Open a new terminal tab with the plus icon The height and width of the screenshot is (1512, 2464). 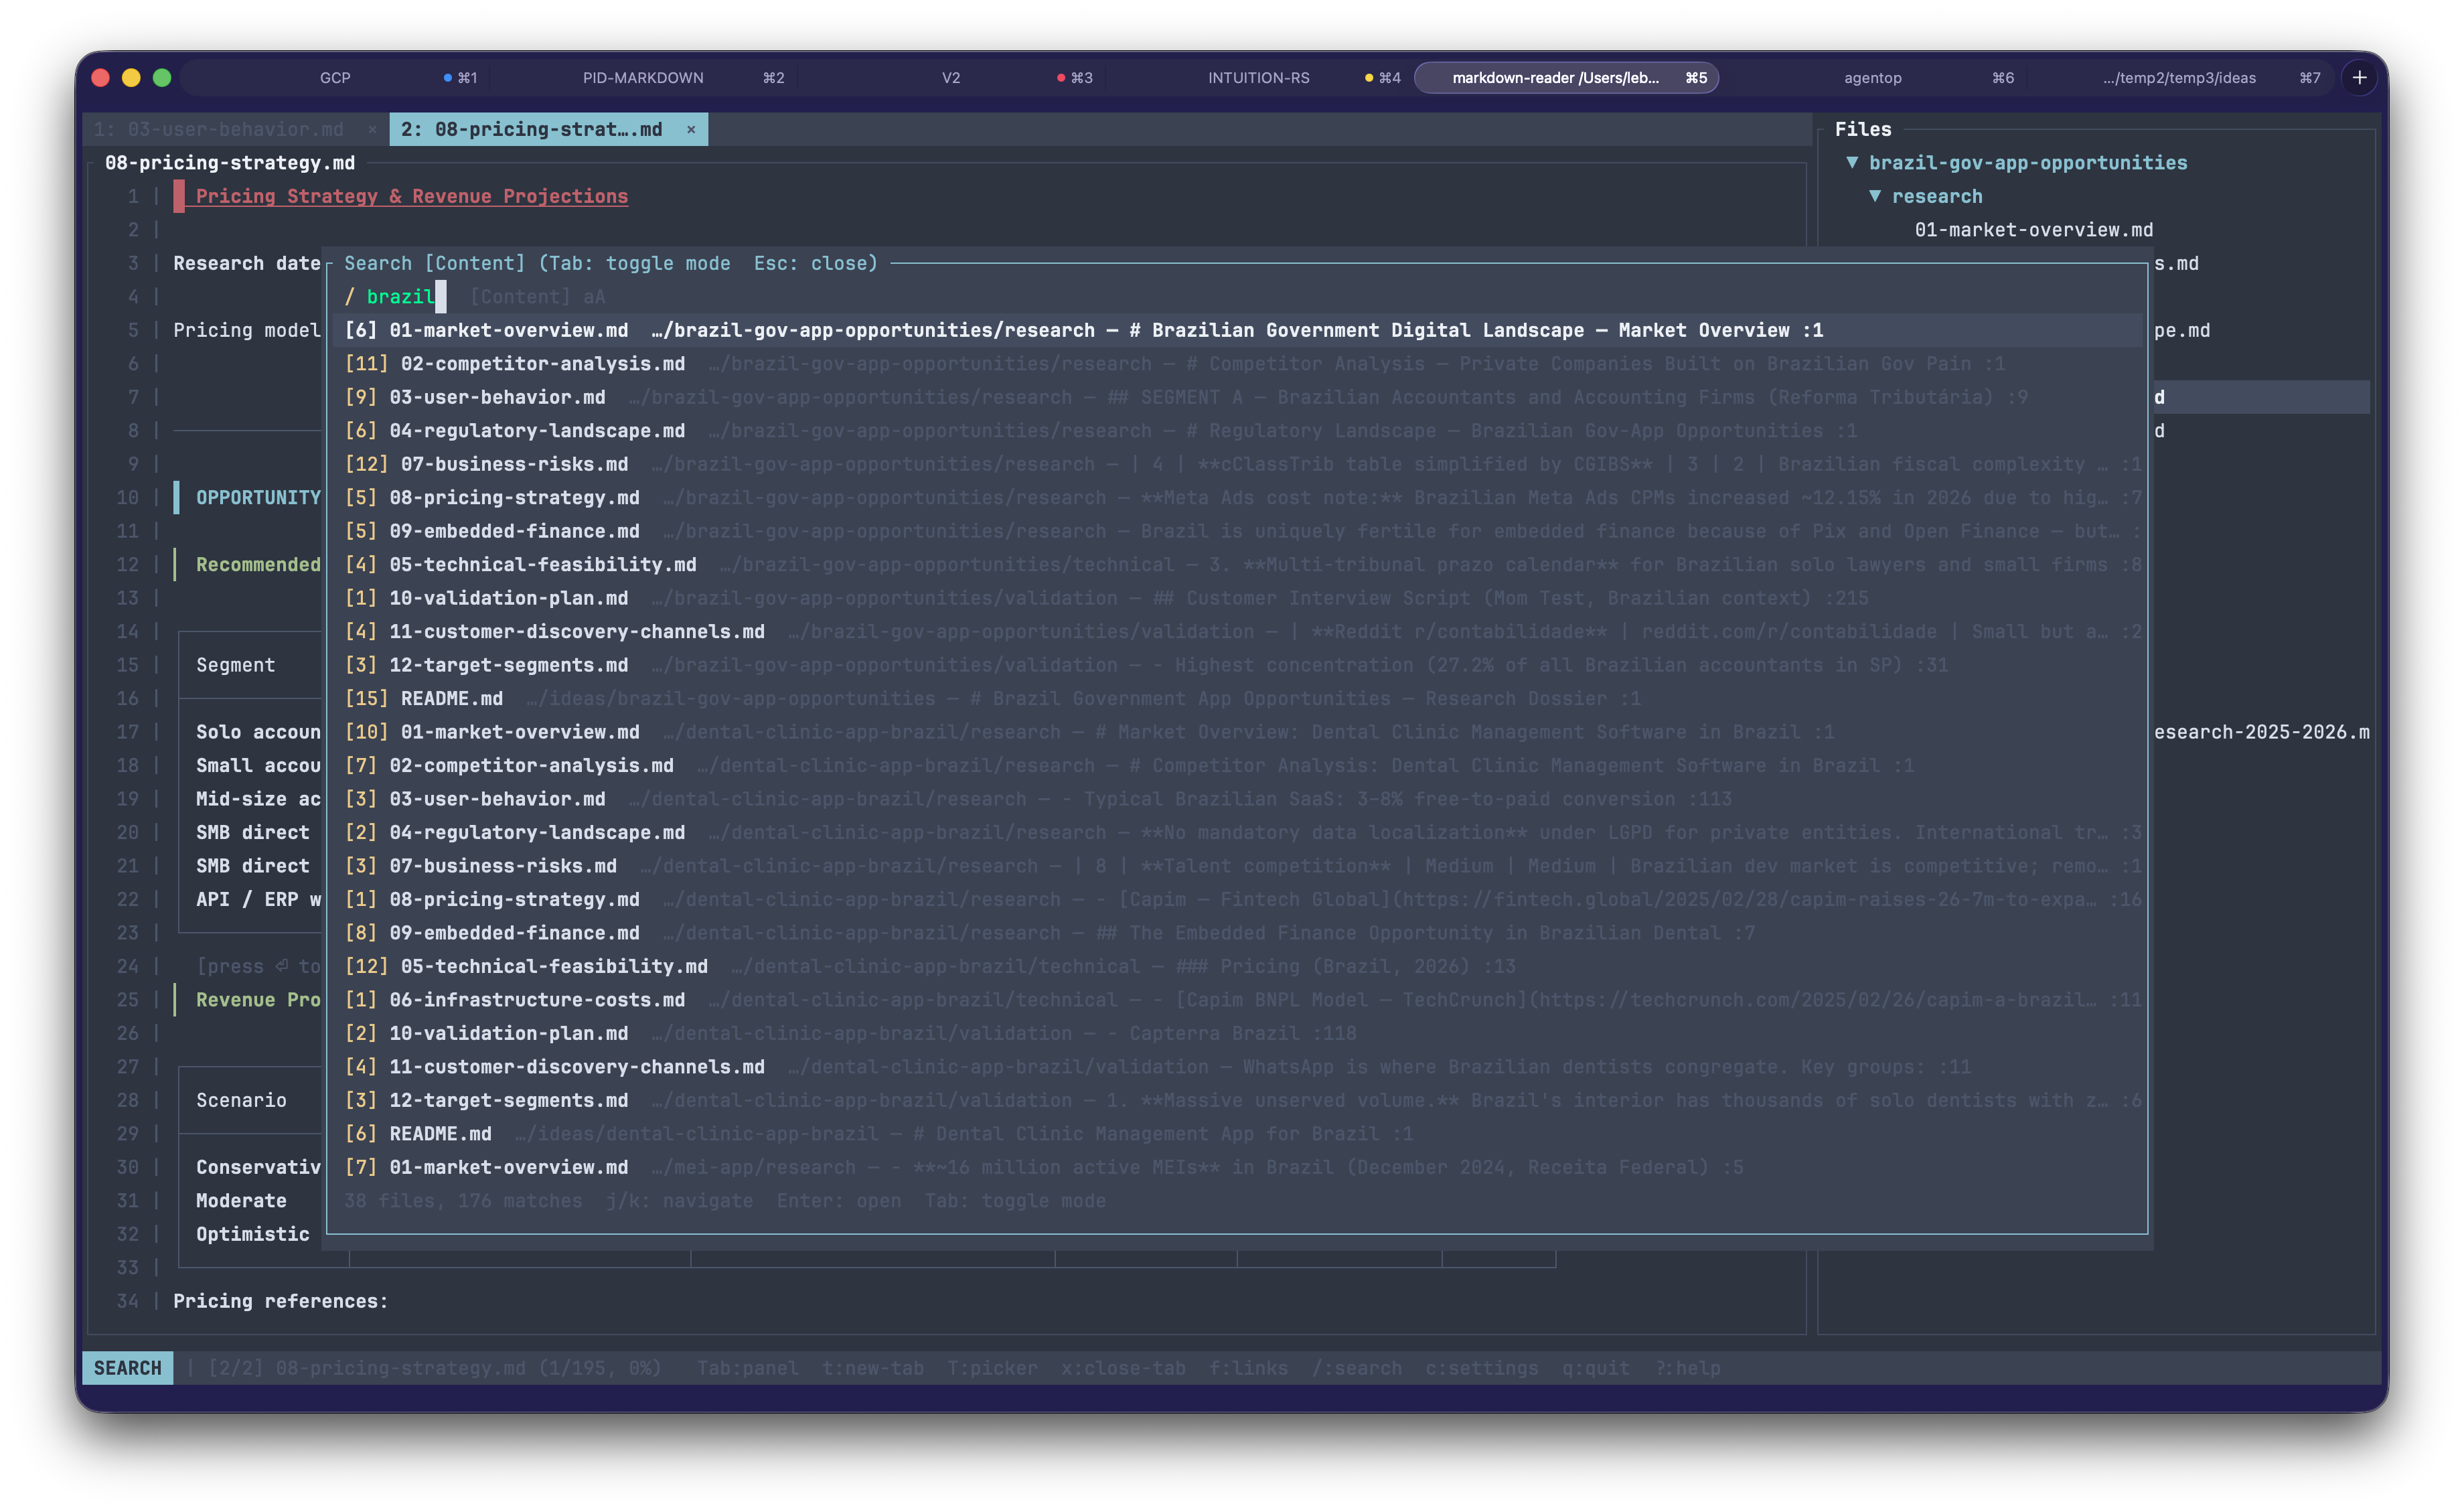(2360, 77)
